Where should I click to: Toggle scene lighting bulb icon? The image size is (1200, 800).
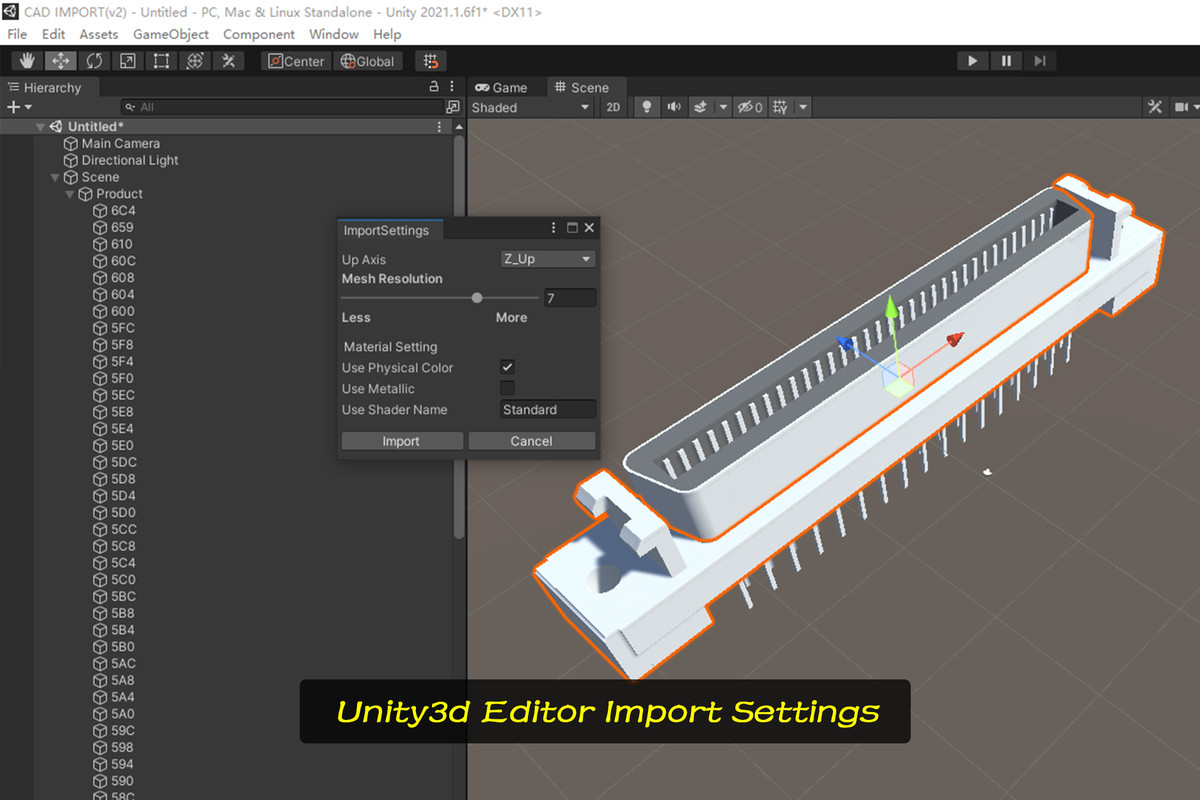[x=647, y=107]
